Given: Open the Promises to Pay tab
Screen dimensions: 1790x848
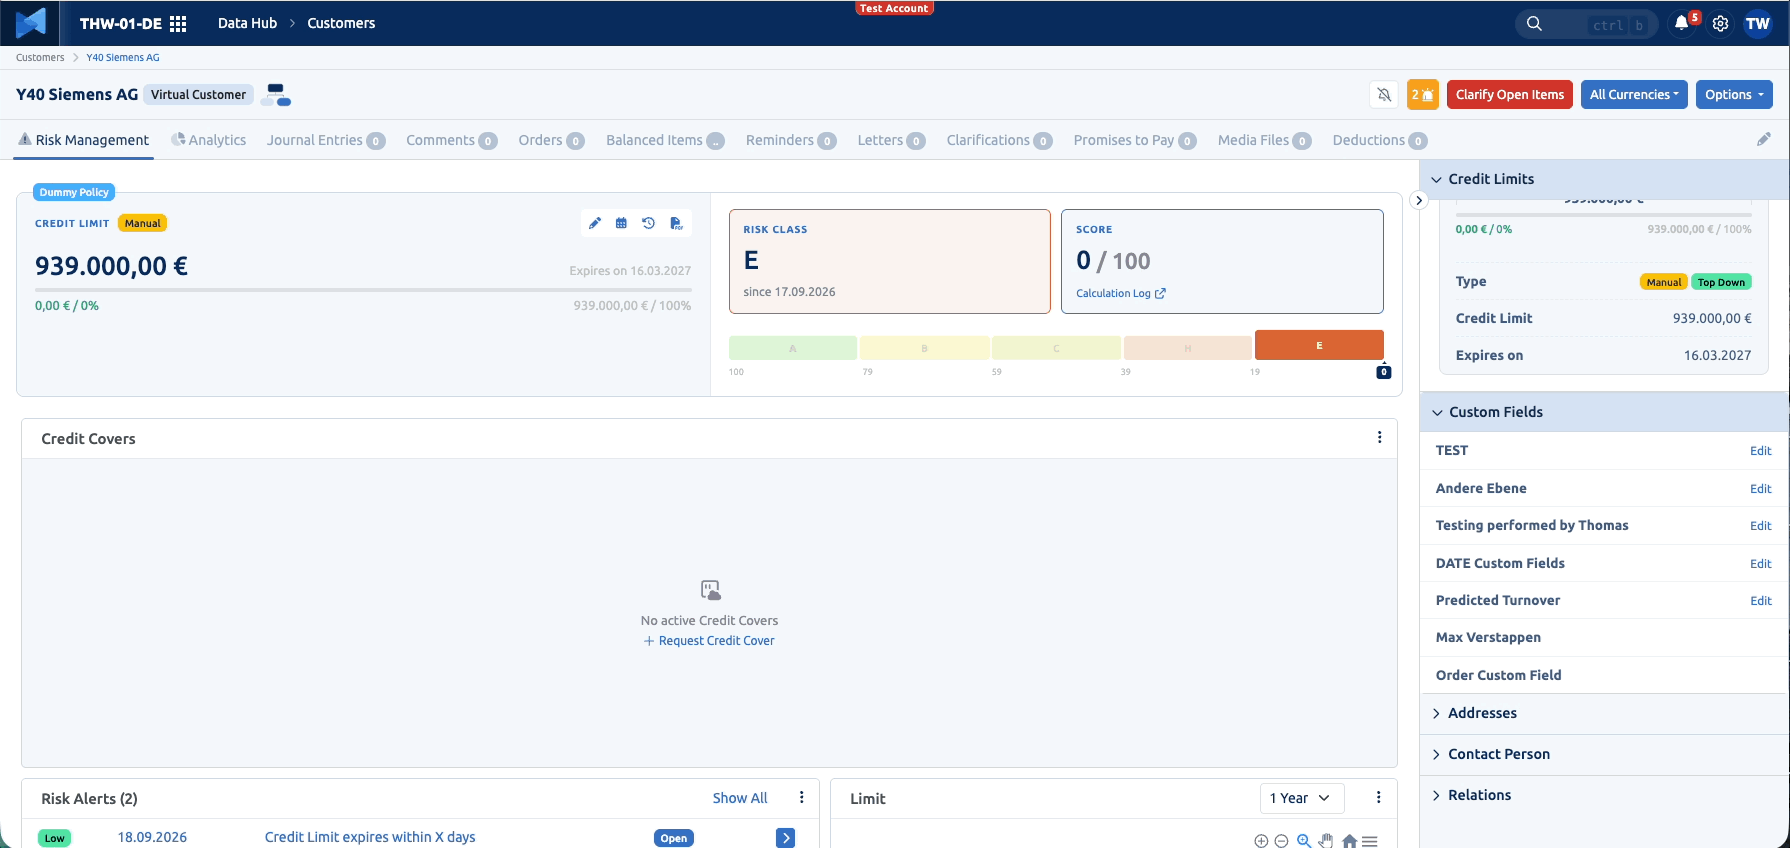Looking at the screenshot, I should click(1135, 140).
